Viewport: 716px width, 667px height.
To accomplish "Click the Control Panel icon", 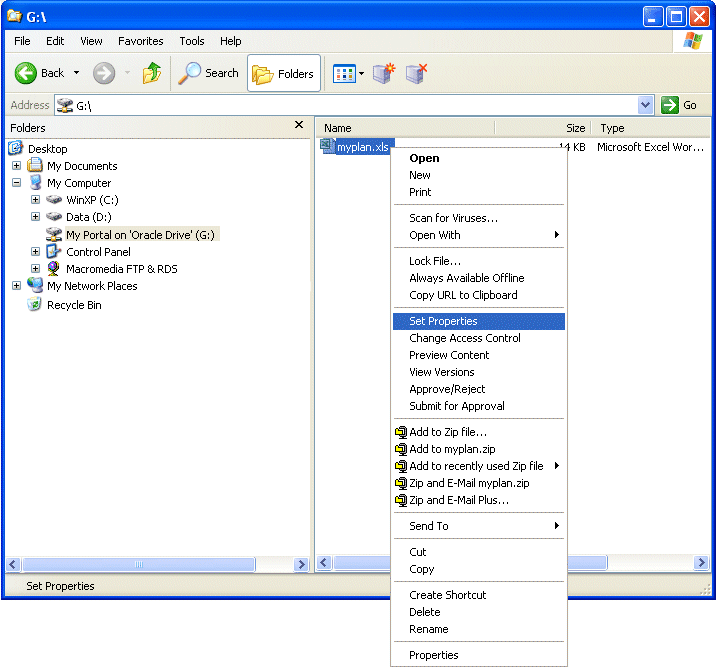I will [53, 251].
